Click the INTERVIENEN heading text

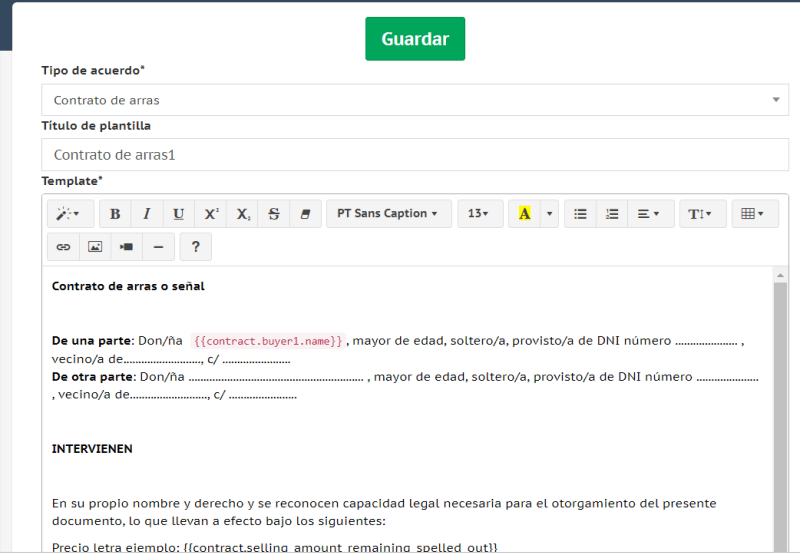[92, 449]
